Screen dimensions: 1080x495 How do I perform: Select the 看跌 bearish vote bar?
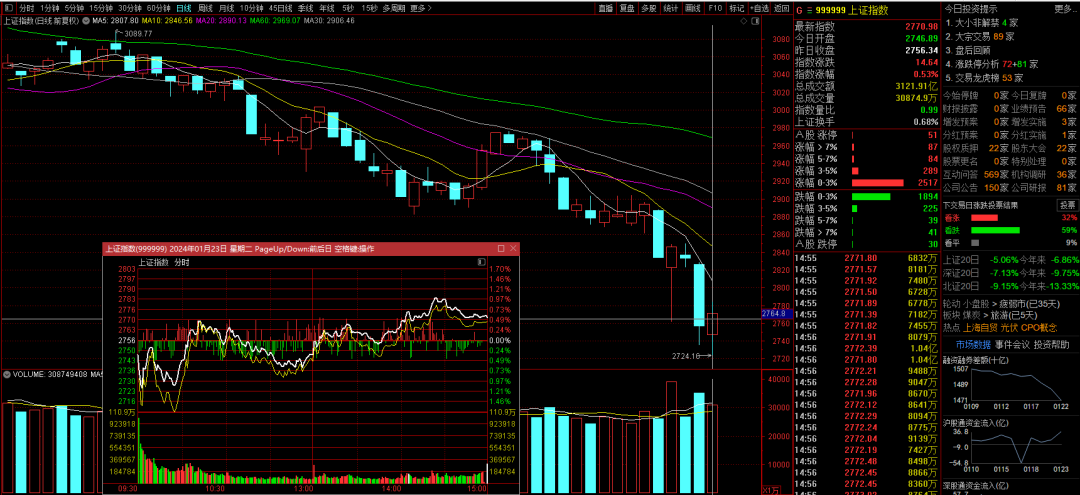995,230
